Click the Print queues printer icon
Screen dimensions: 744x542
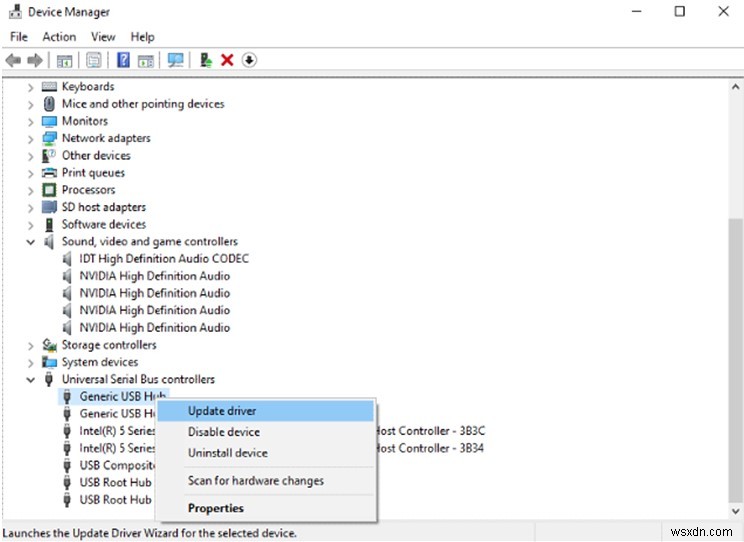coord(49,173)
